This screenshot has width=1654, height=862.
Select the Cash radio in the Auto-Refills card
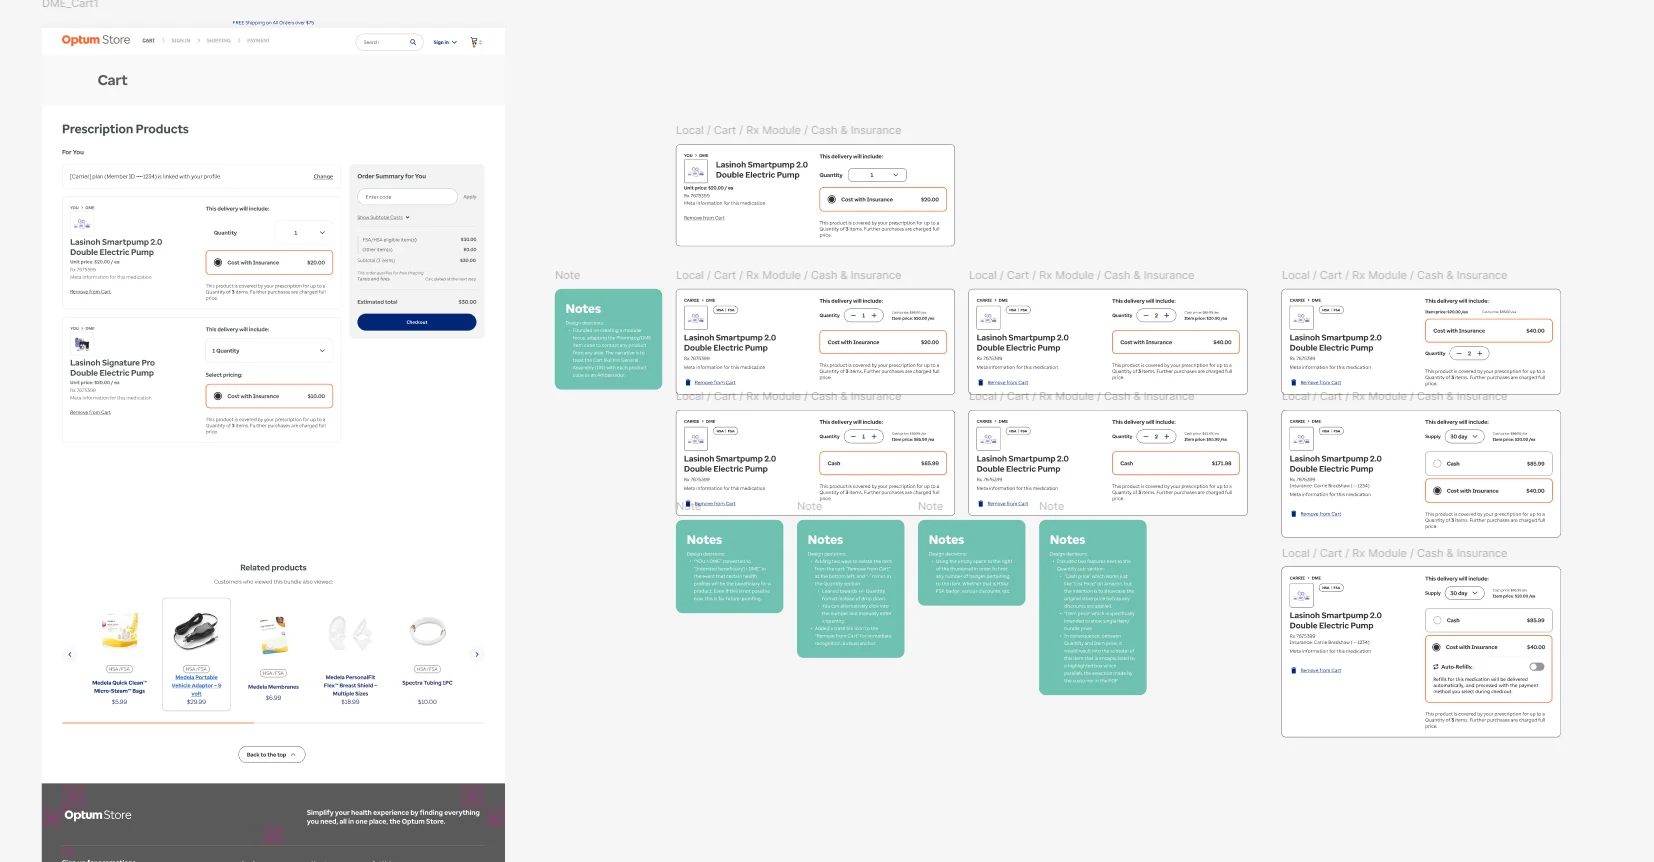click(1437, 620)
